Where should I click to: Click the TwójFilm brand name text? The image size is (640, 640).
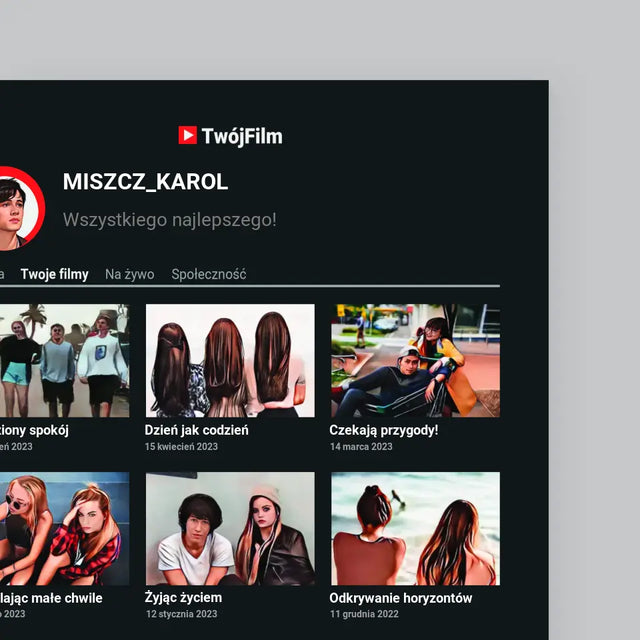(241, 136)
